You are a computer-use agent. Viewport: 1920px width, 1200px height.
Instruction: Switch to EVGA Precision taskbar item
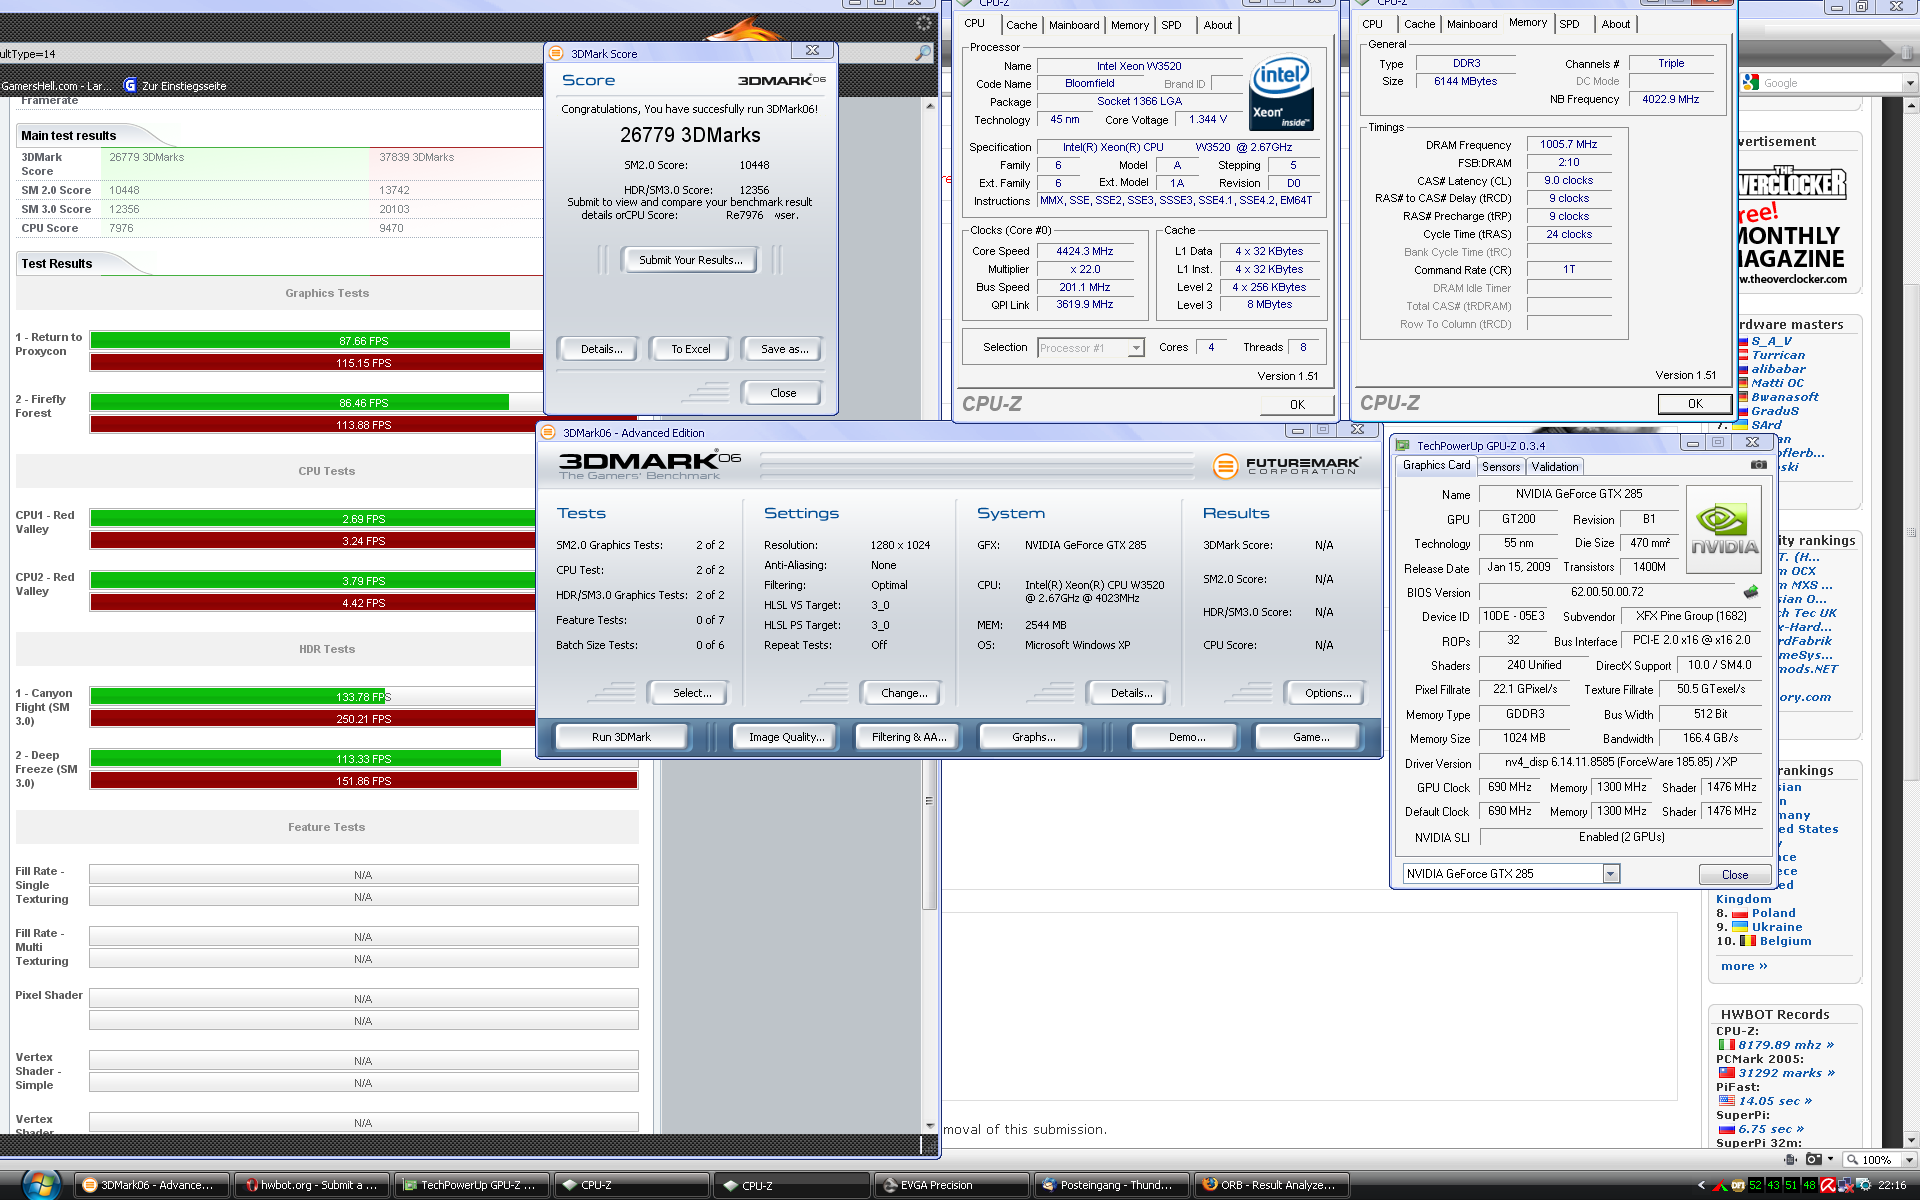point(950,1185)
